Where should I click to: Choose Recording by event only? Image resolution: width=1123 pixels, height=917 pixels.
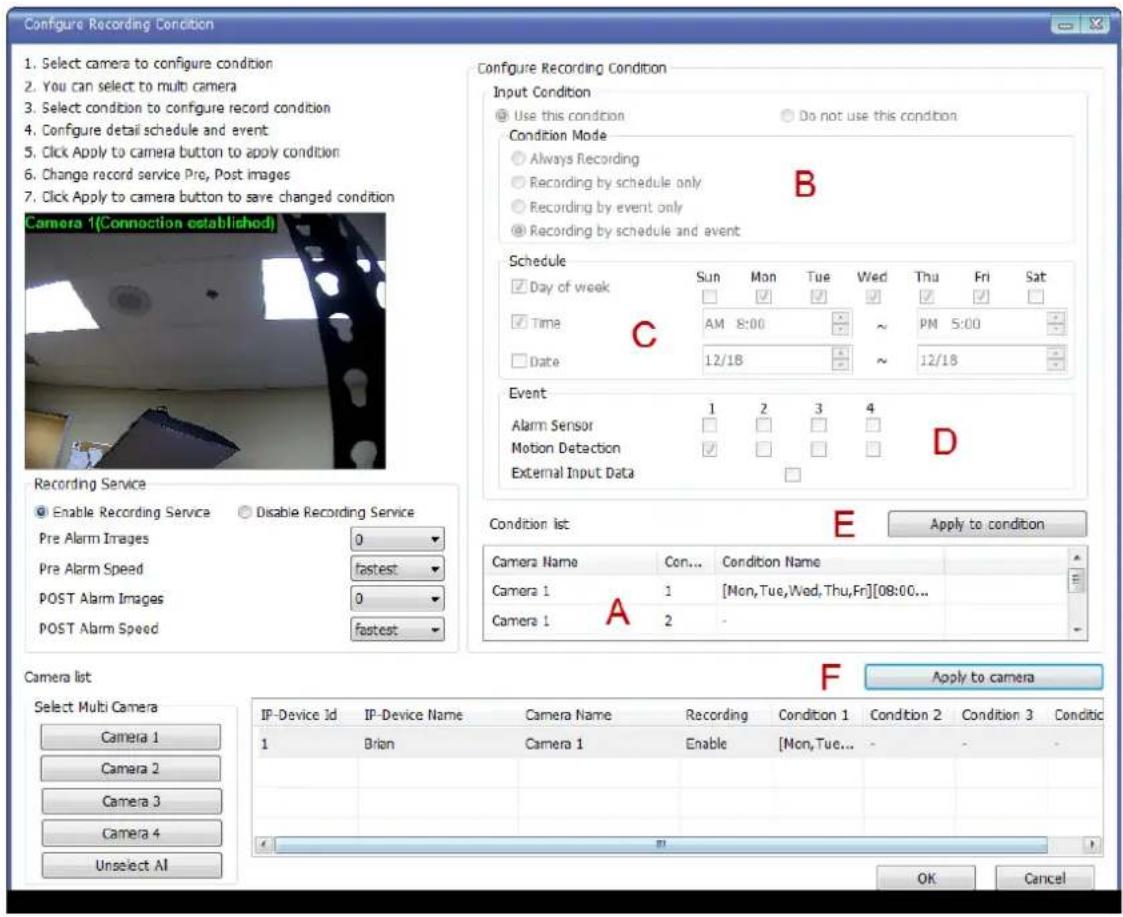pyautogui.click(x=517, y=207)
